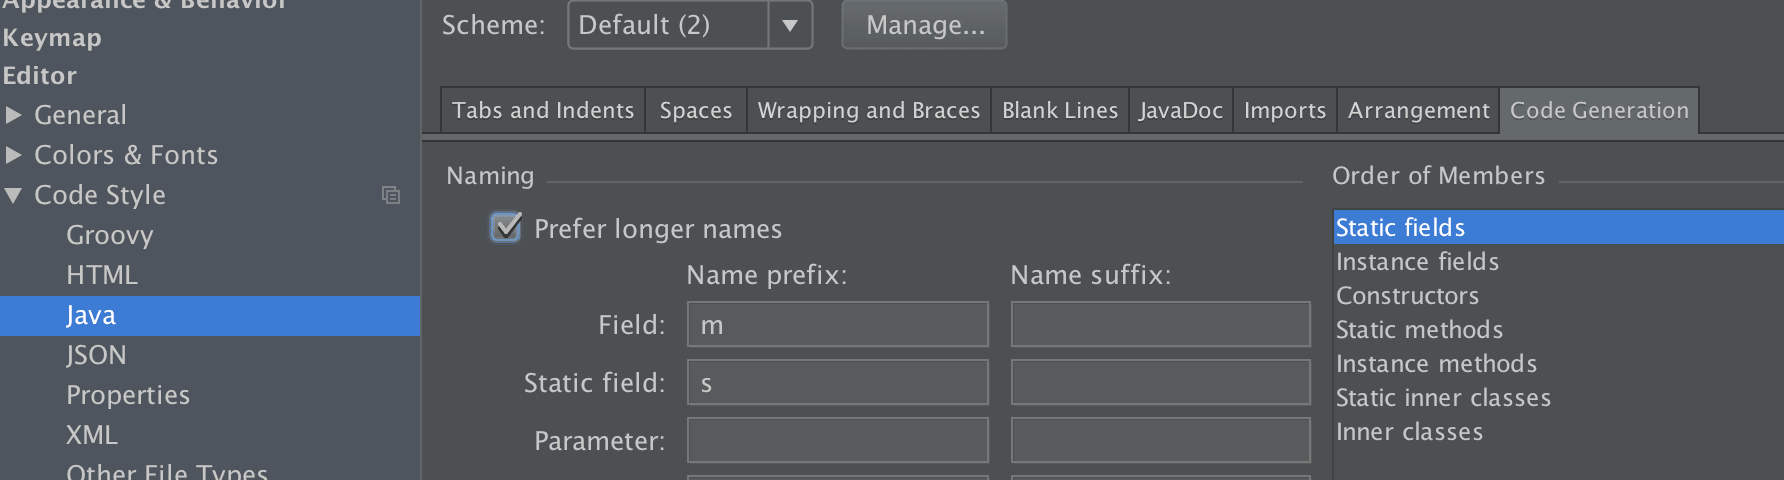Click the Parameter name suffix field

pyautogui.click(x=1160, y=441)
